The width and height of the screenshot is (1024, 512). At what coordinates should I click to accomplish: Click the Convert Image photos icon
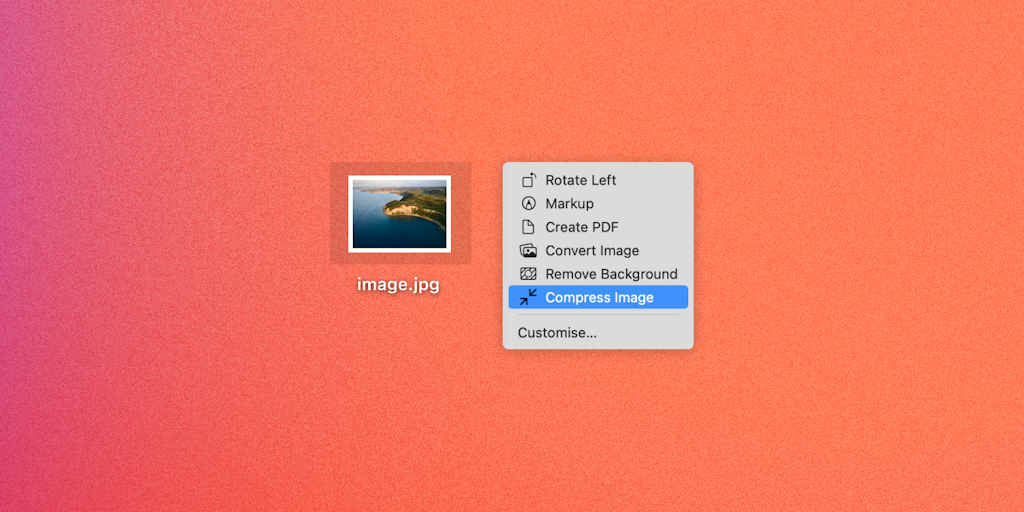[x=528, y=251]
